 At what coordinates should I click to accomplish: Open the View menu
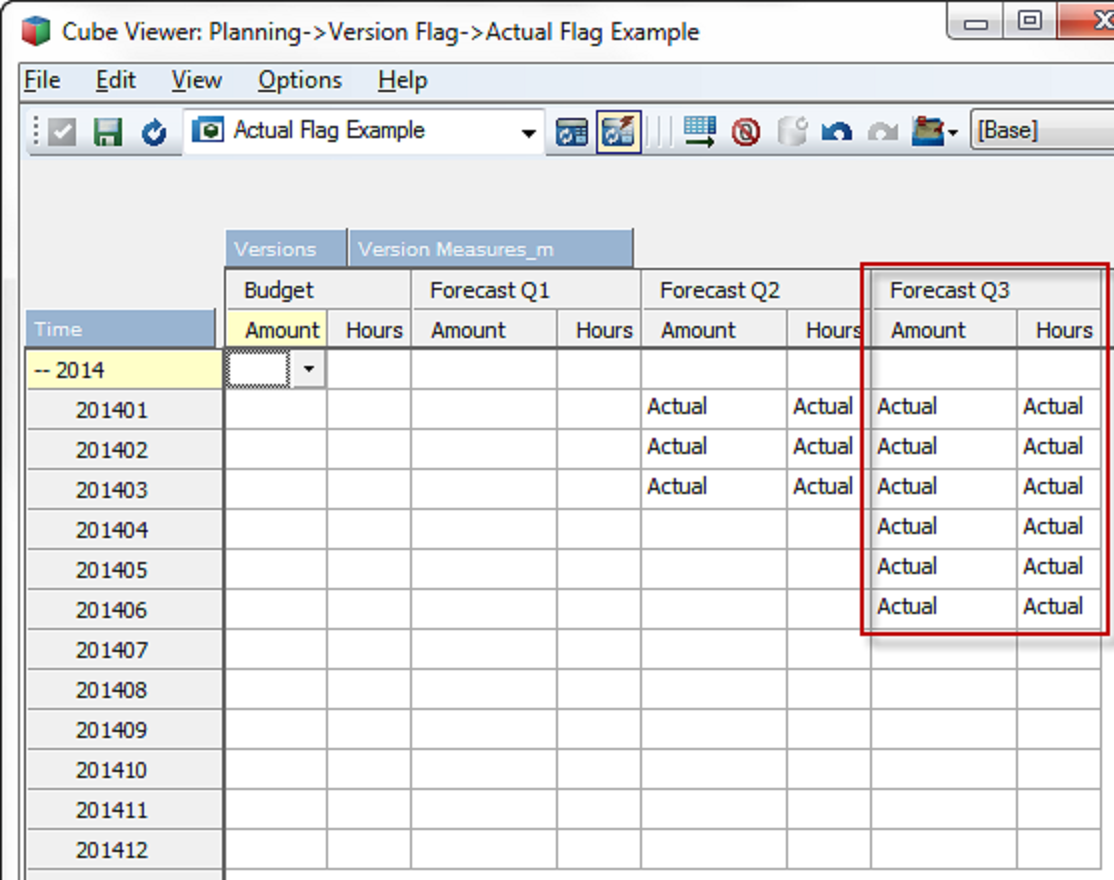click(196, 80)
